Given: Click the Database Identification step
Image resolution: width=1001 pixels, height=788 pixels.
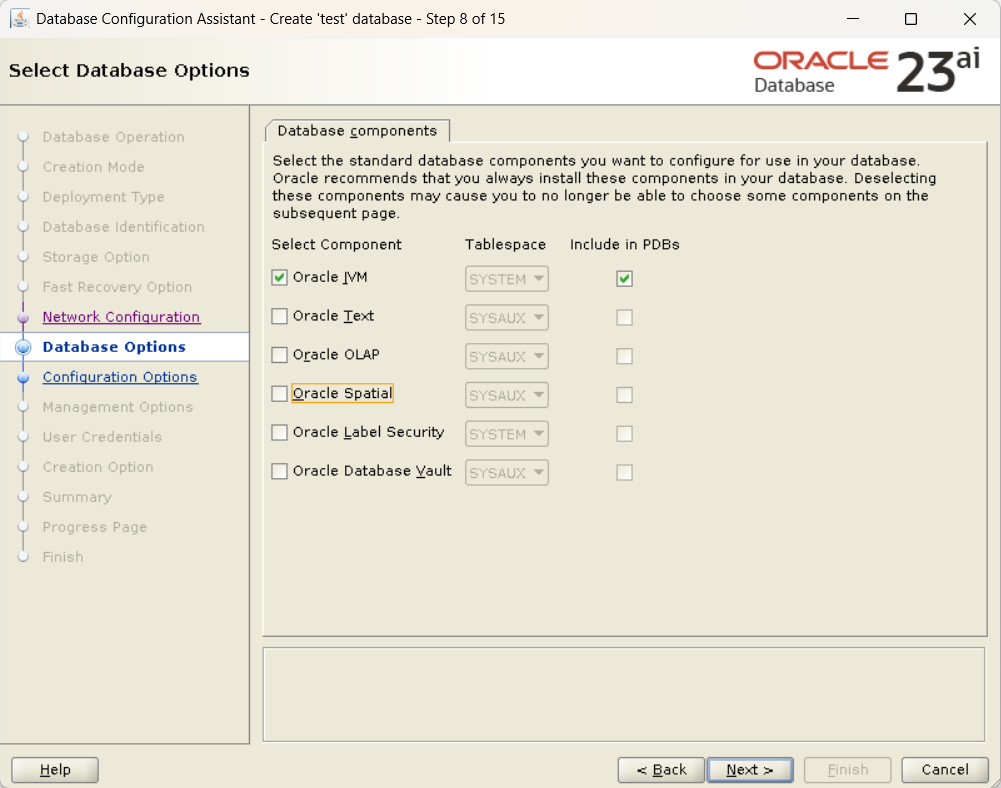Looking at the screenshot, I should [x=123, y=227].
